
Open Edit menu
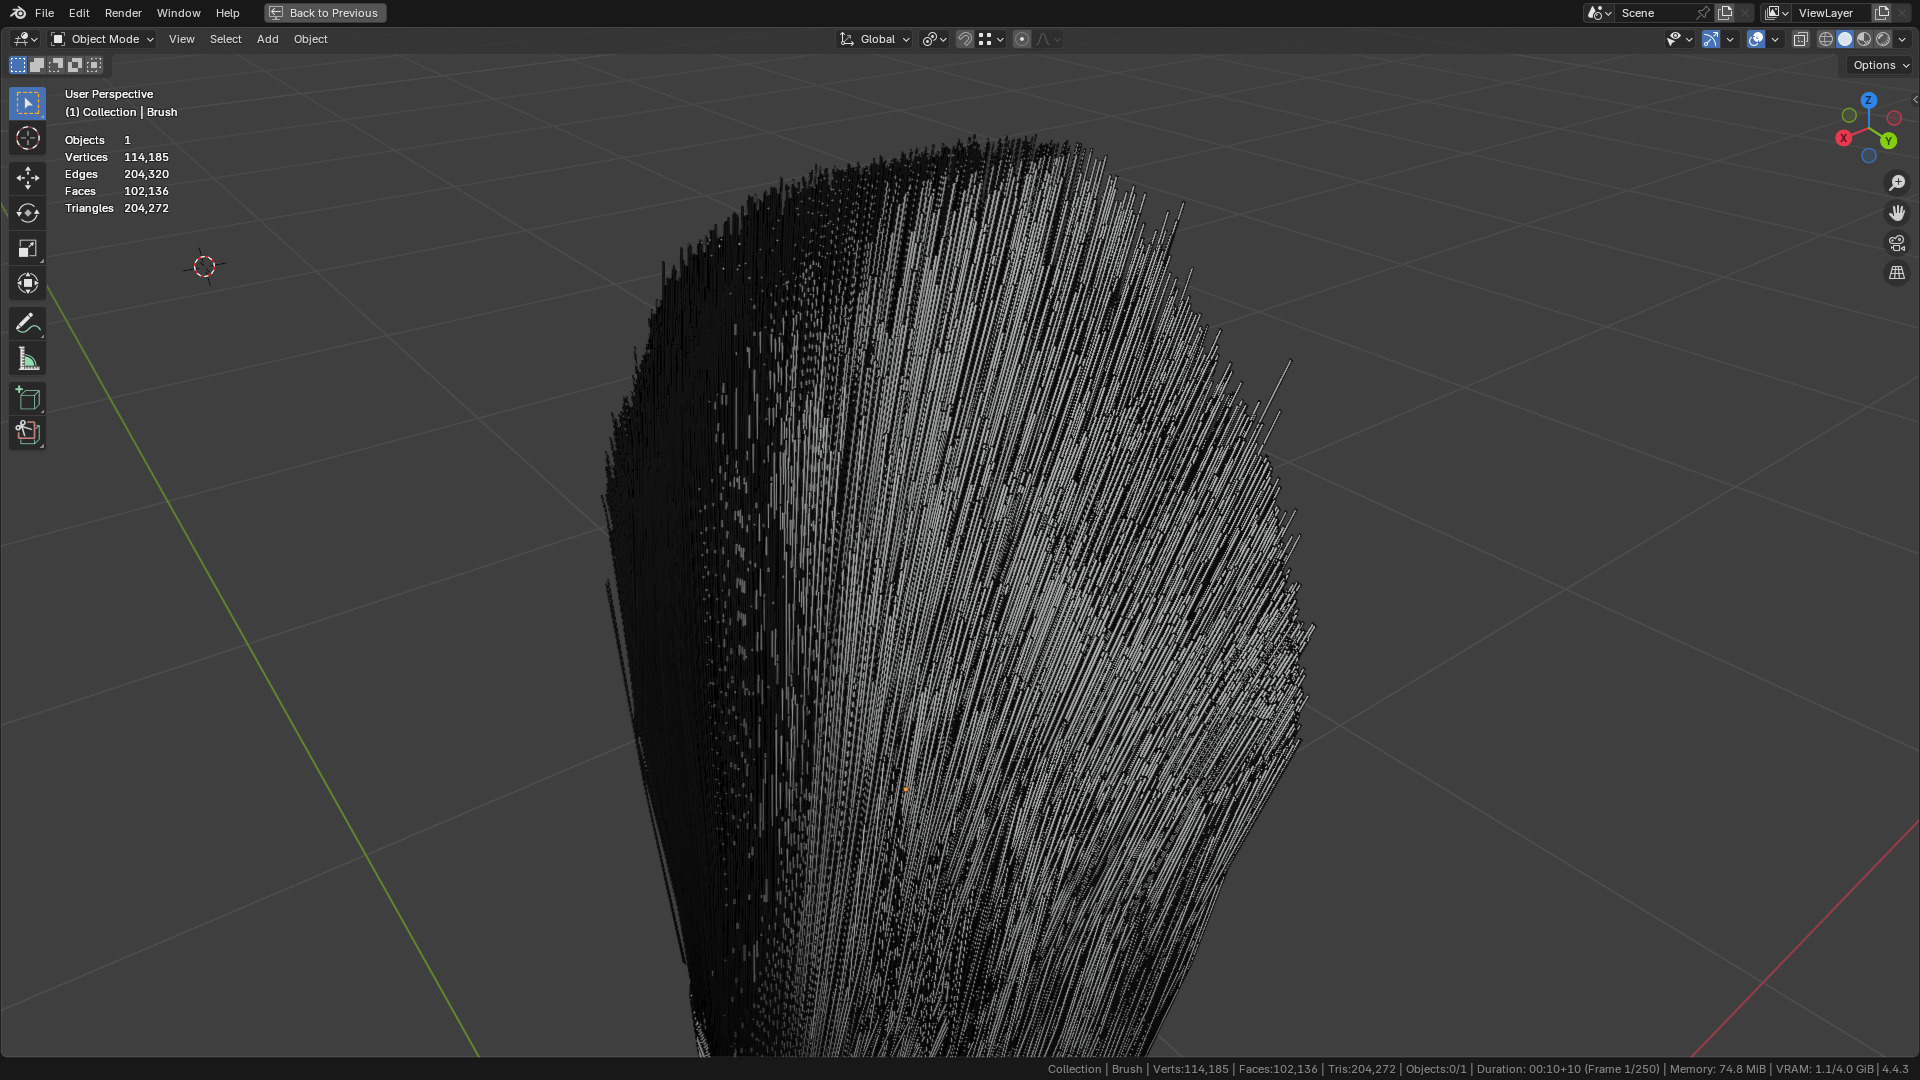[x=79, y=13]
